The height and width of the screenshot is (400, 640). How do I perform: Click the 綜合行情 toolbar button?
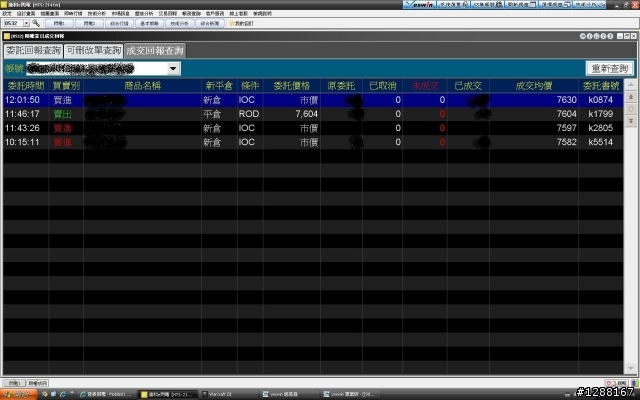tap(119, 23)
